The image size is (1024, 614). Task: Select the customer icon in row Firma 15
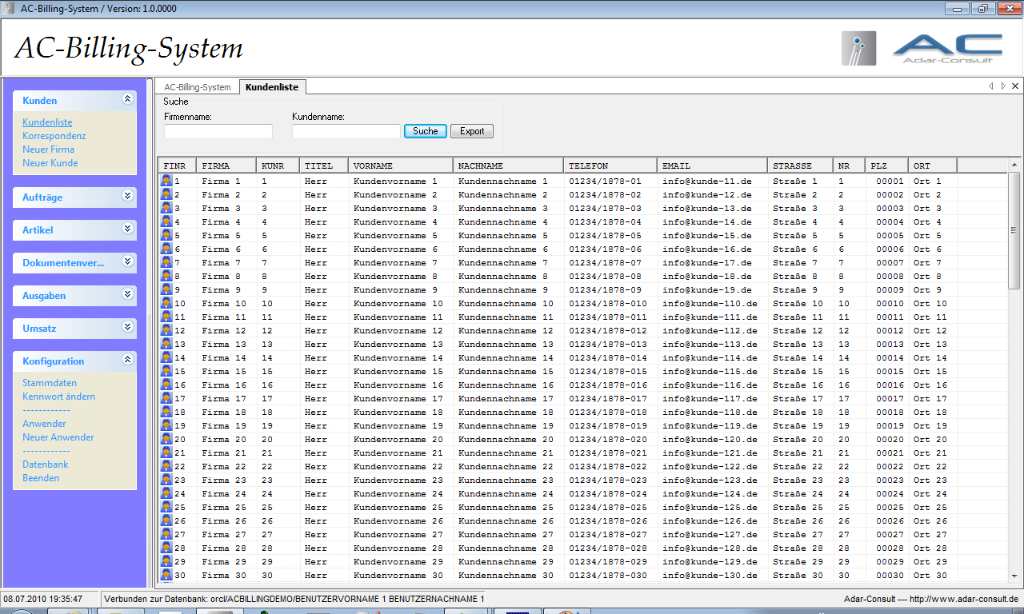tap(167, 371)
